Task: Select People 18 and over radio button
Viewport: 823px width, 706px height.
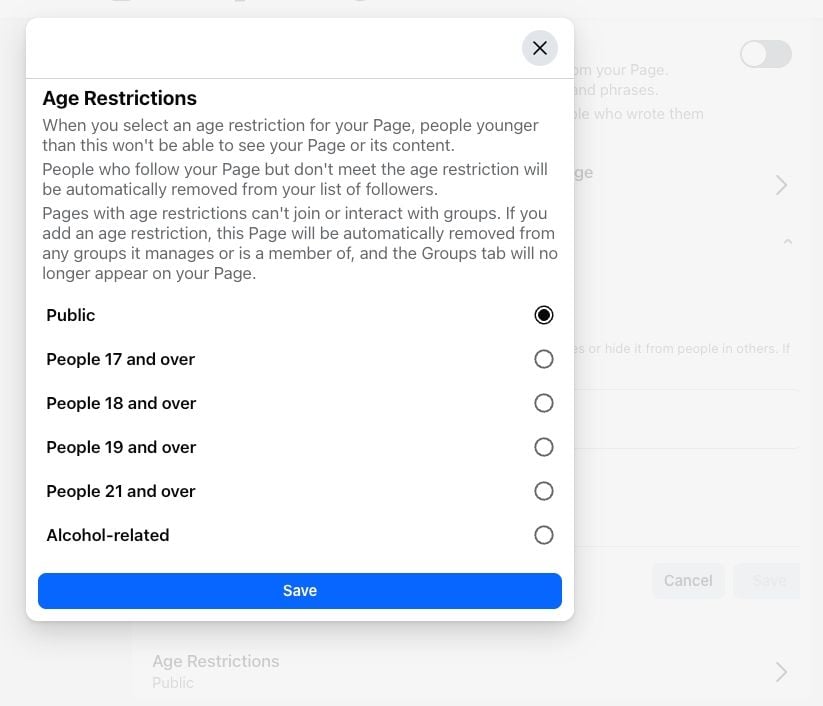Action: click(x=543, y=403)
